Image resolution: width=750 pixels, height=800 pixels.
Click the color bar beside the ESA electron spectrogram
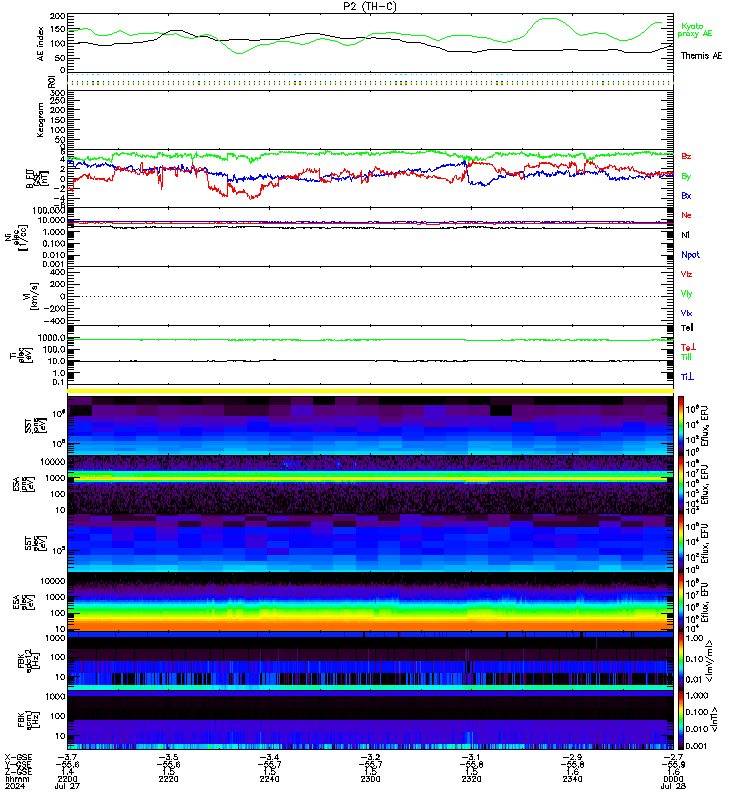[x=681, y=602]
